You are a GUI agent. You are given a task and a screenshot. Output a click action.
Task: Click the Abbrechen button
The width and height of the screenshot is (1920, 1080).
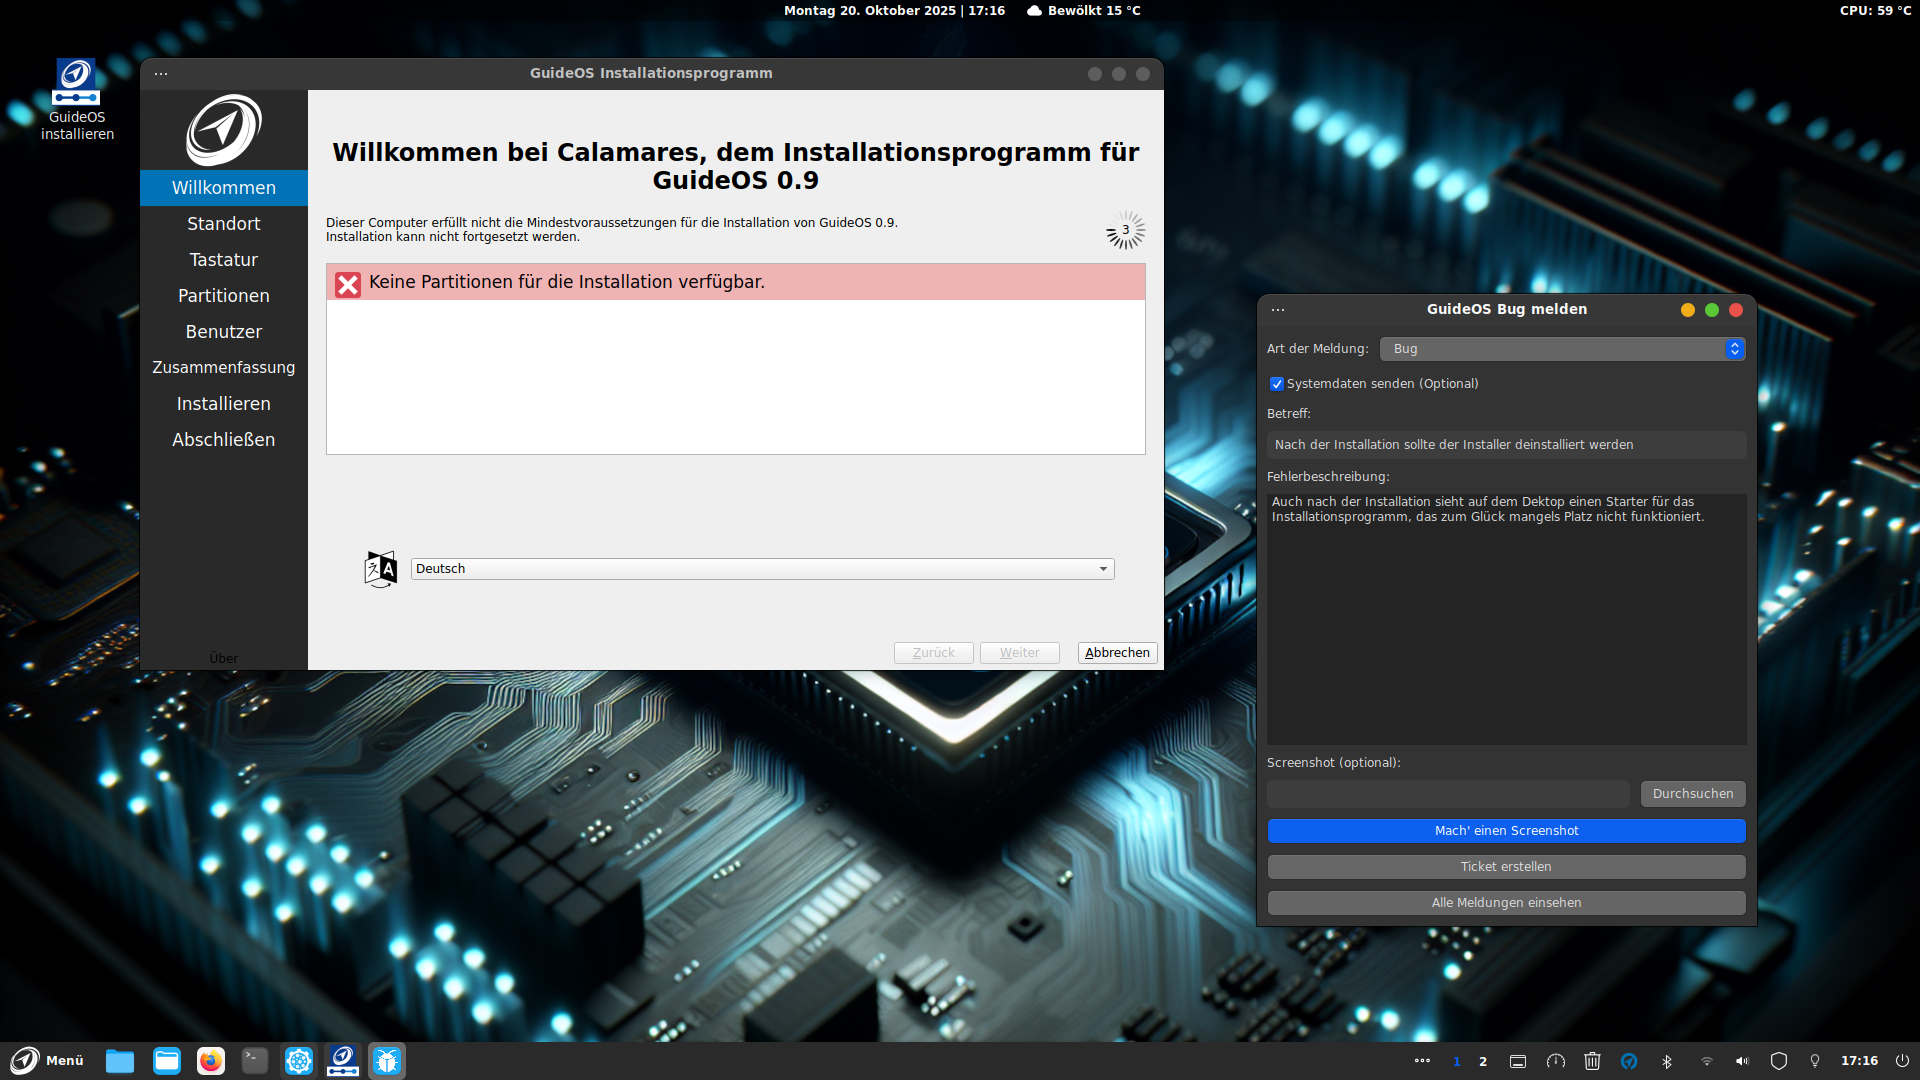tap(1117, 653)
